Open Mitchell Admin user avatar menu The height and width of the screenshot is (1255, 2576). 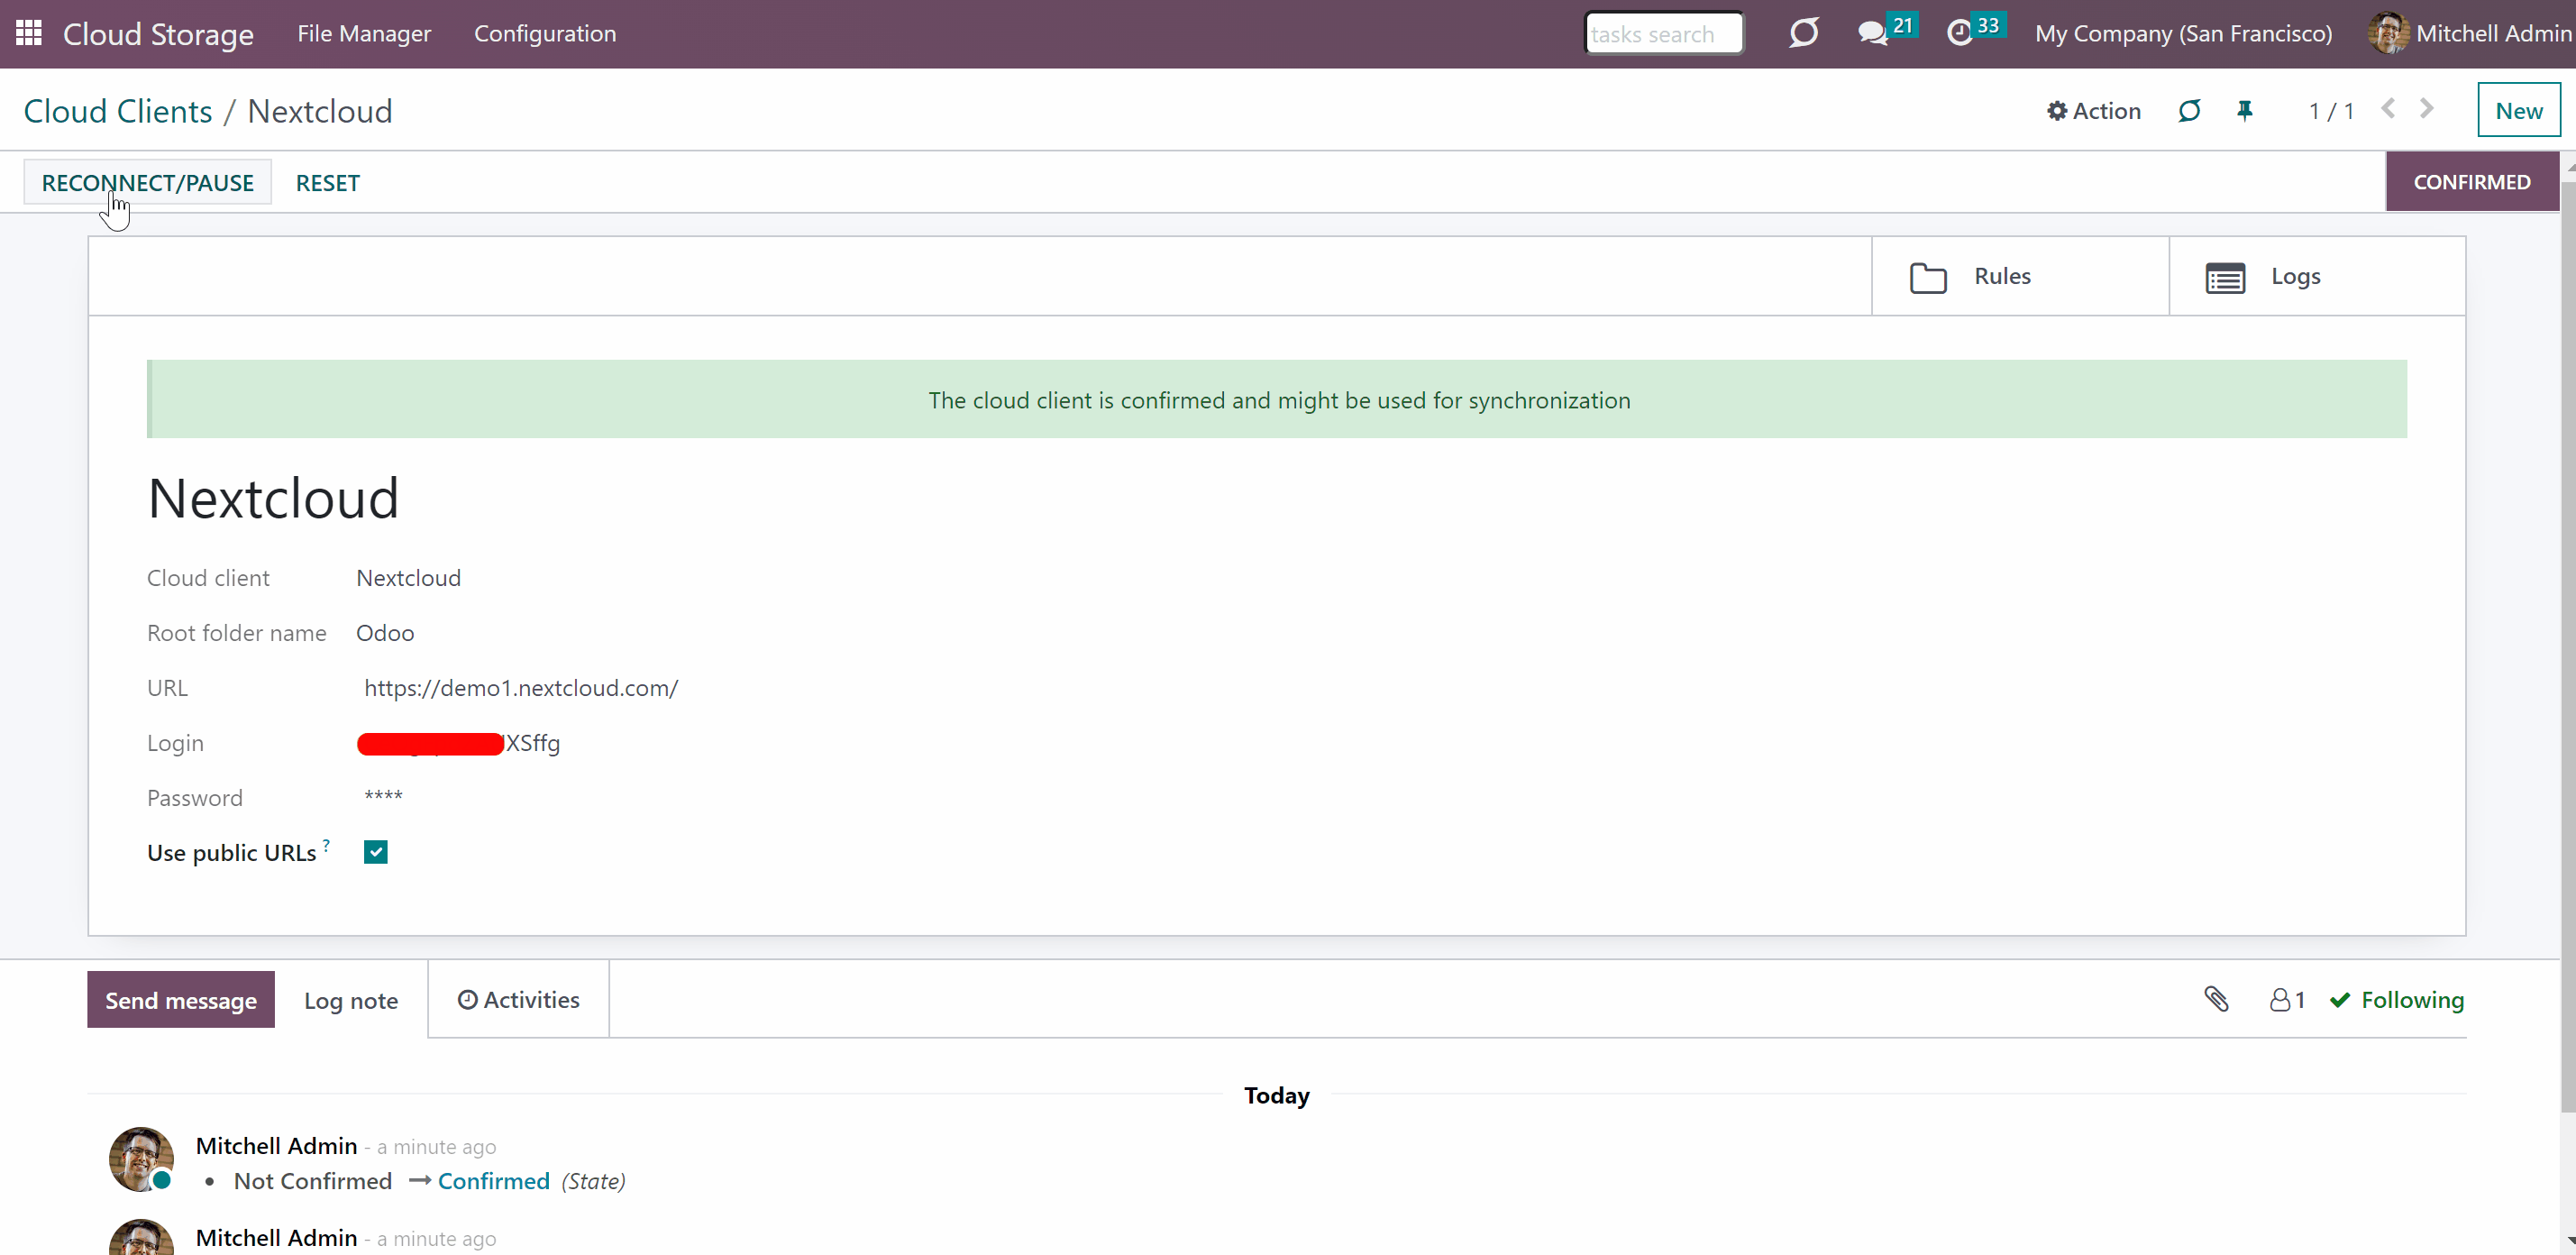2388,33
